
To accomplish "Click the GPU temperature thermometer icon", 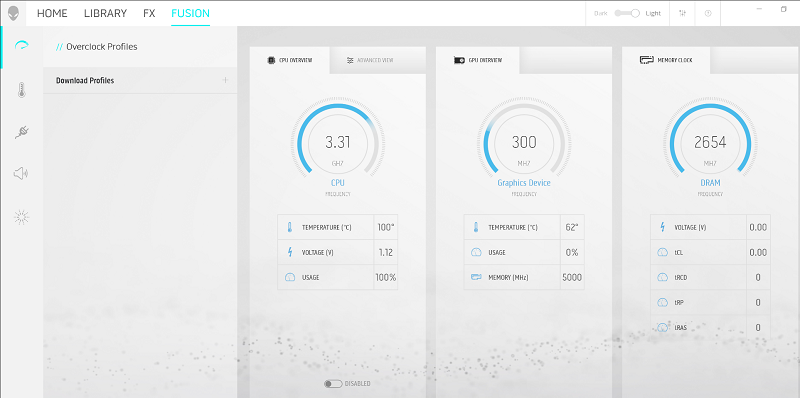I will pyautogui.click(x=476, y=227).
